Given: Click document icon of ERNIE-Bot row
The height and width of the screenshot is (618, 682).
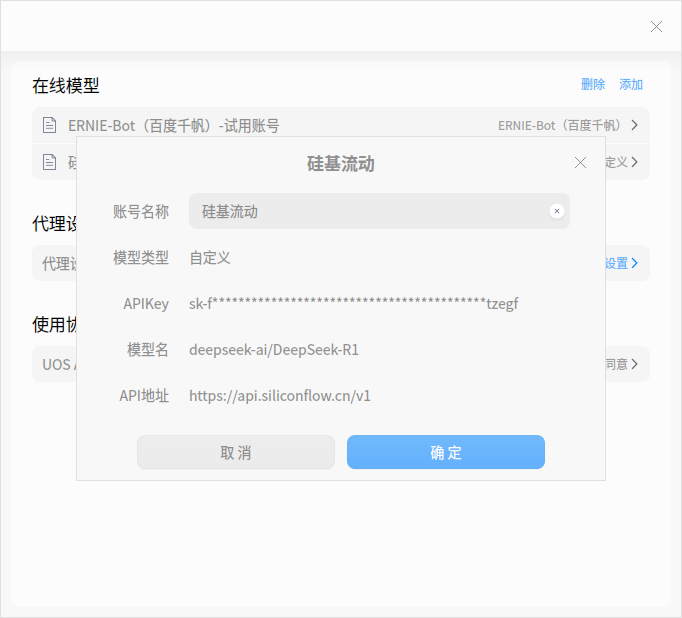Looking at the screenshot, I should [50, 125].
